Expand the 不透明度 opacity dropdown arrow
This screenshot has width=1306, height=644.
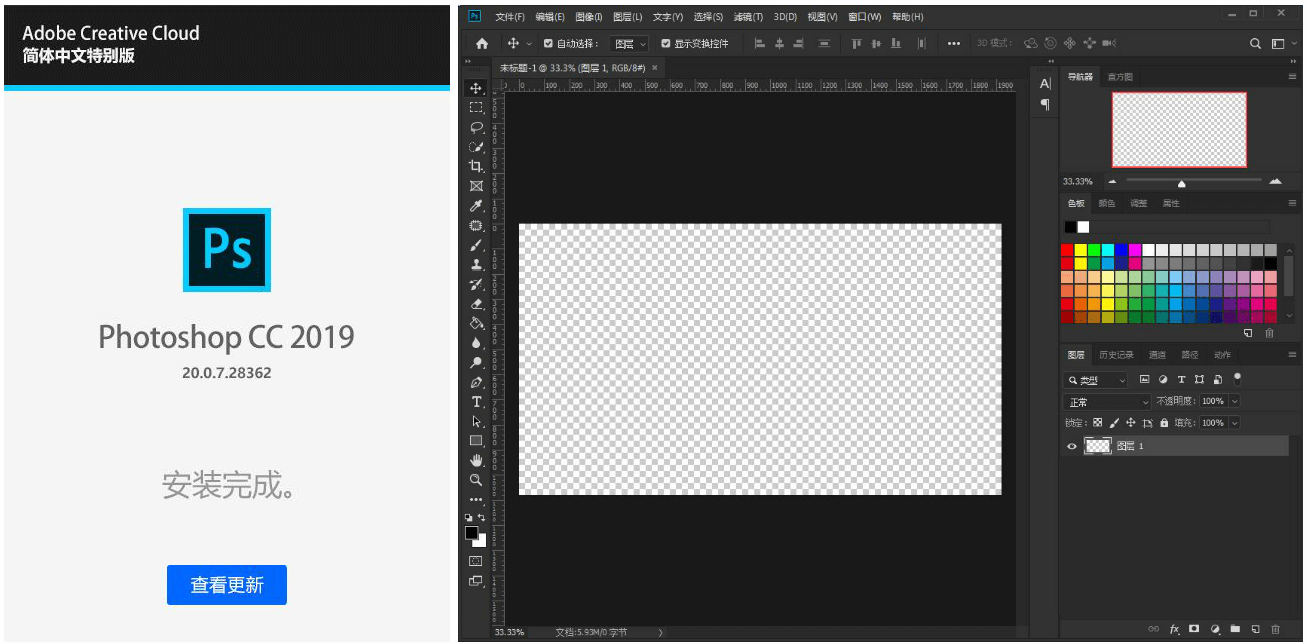pyautogui.click(x=1235, y=401)
